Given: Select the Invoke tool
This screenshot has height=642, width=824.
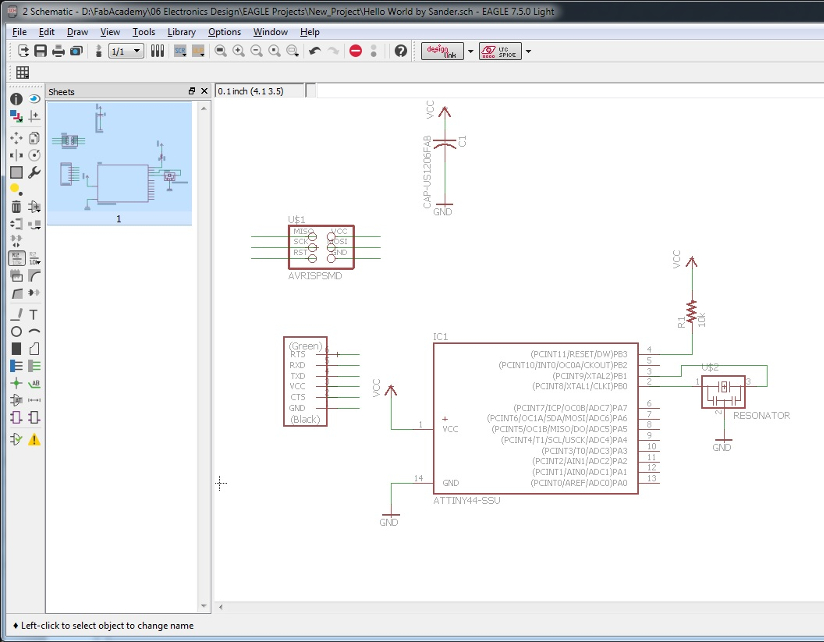Looking at the screenshot, I should pyautogui.click(x=34, y=293).
